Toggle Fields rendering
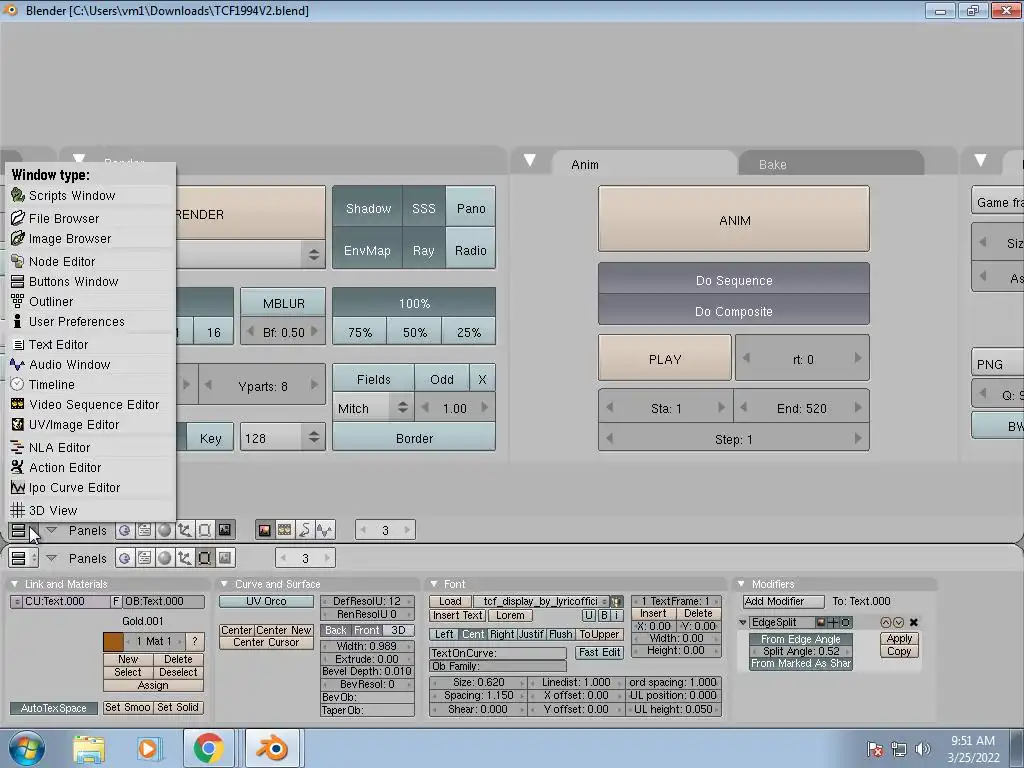 click(374, 379)
